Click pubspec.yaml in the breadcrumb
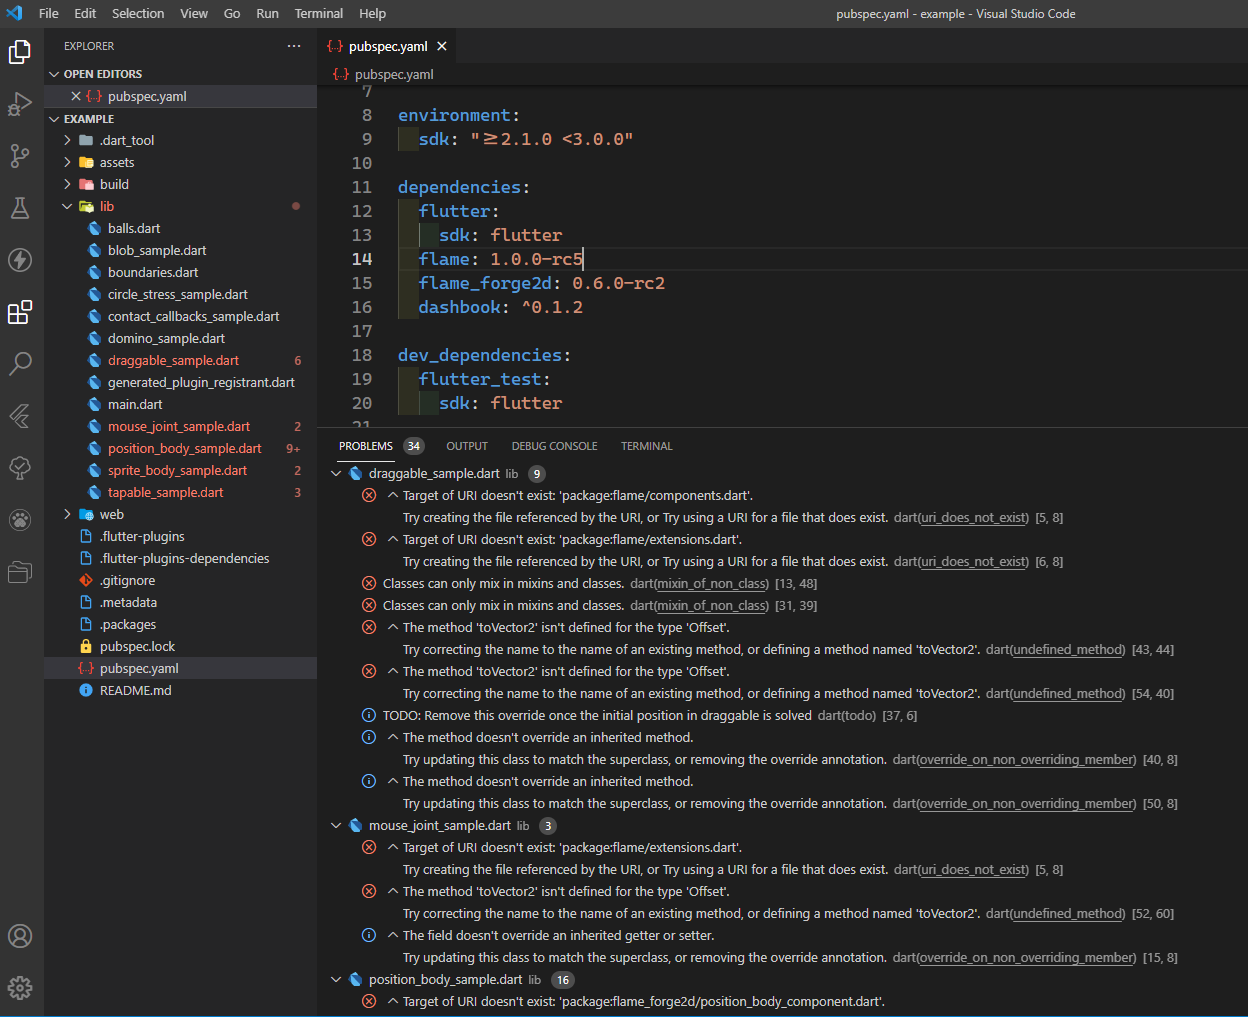 tap(394, 74)
